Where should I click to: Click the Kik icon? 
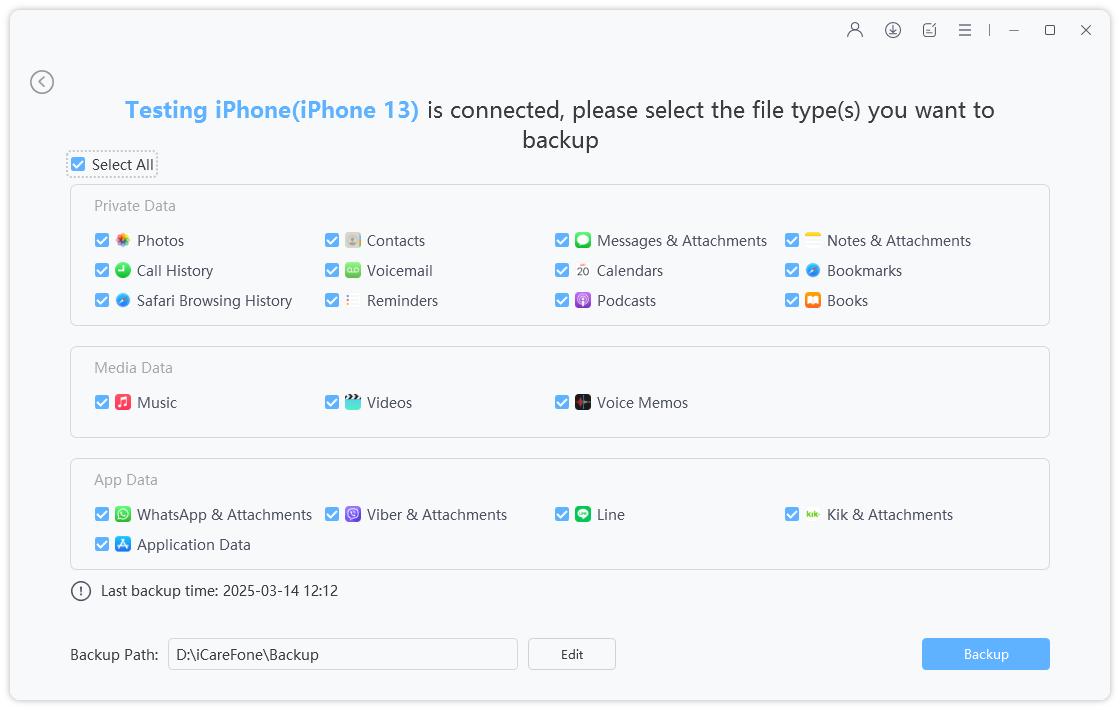click(x=813, y=514)
